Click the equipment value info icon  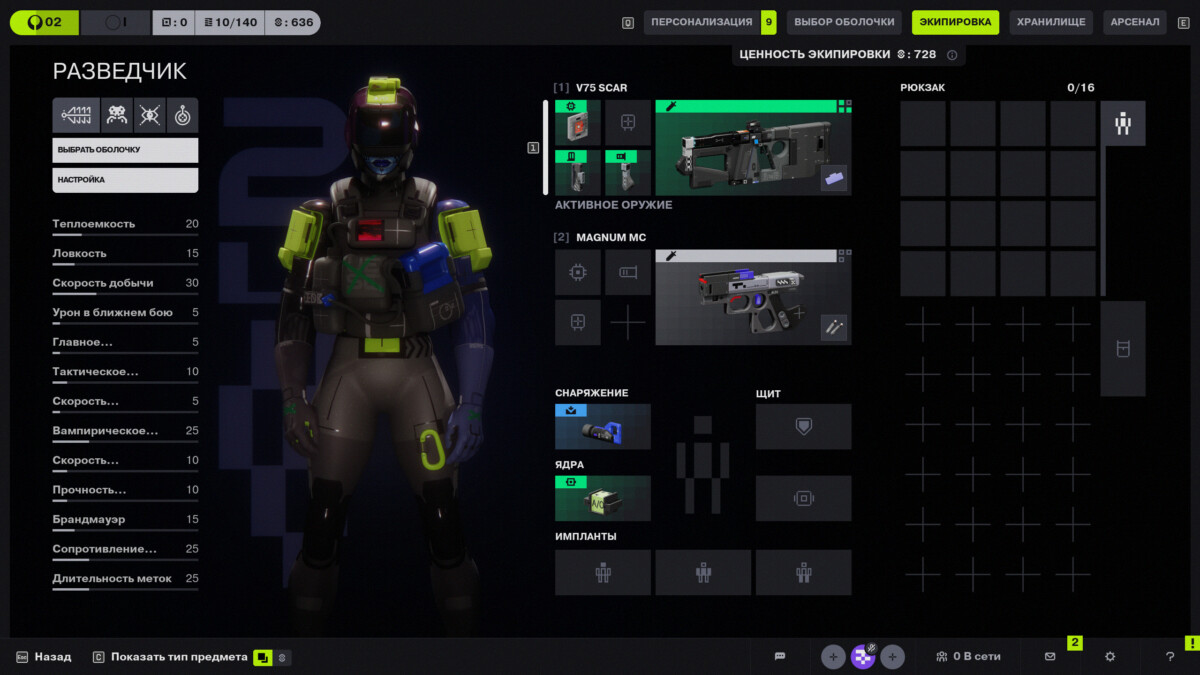click(x=952, y=55)
